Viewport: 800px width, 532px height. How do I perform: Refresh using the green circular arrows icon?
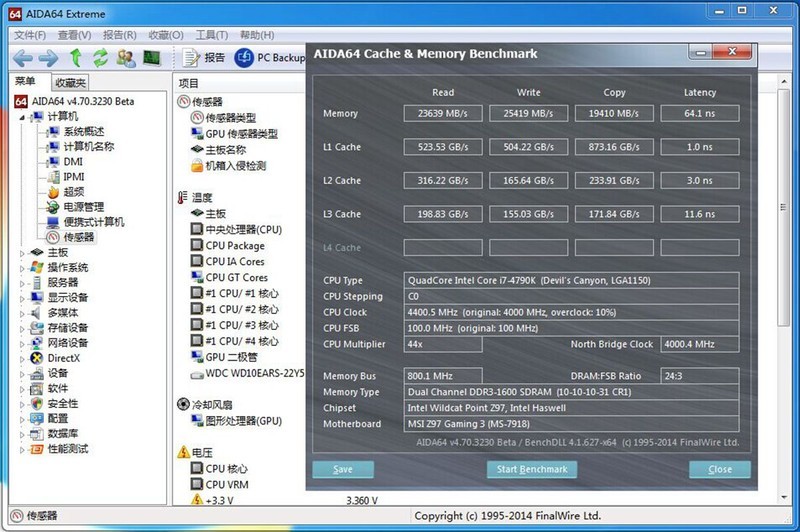click(x=101, y=58)
